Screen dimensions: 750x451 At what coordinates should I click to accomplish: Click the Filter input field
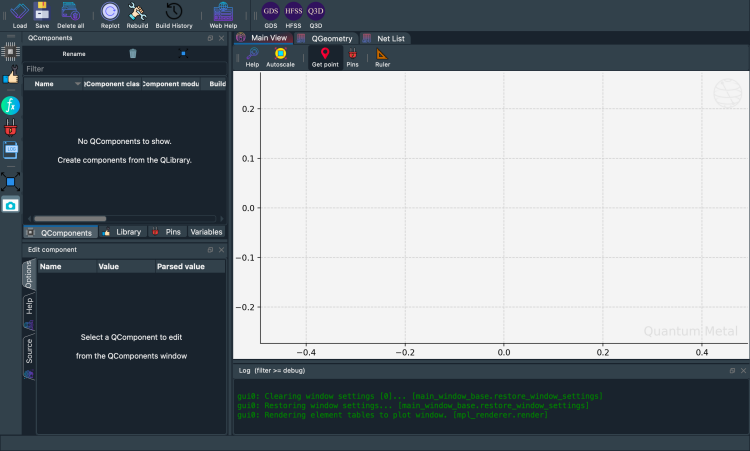pyautogui.click(x=125, y=69)
